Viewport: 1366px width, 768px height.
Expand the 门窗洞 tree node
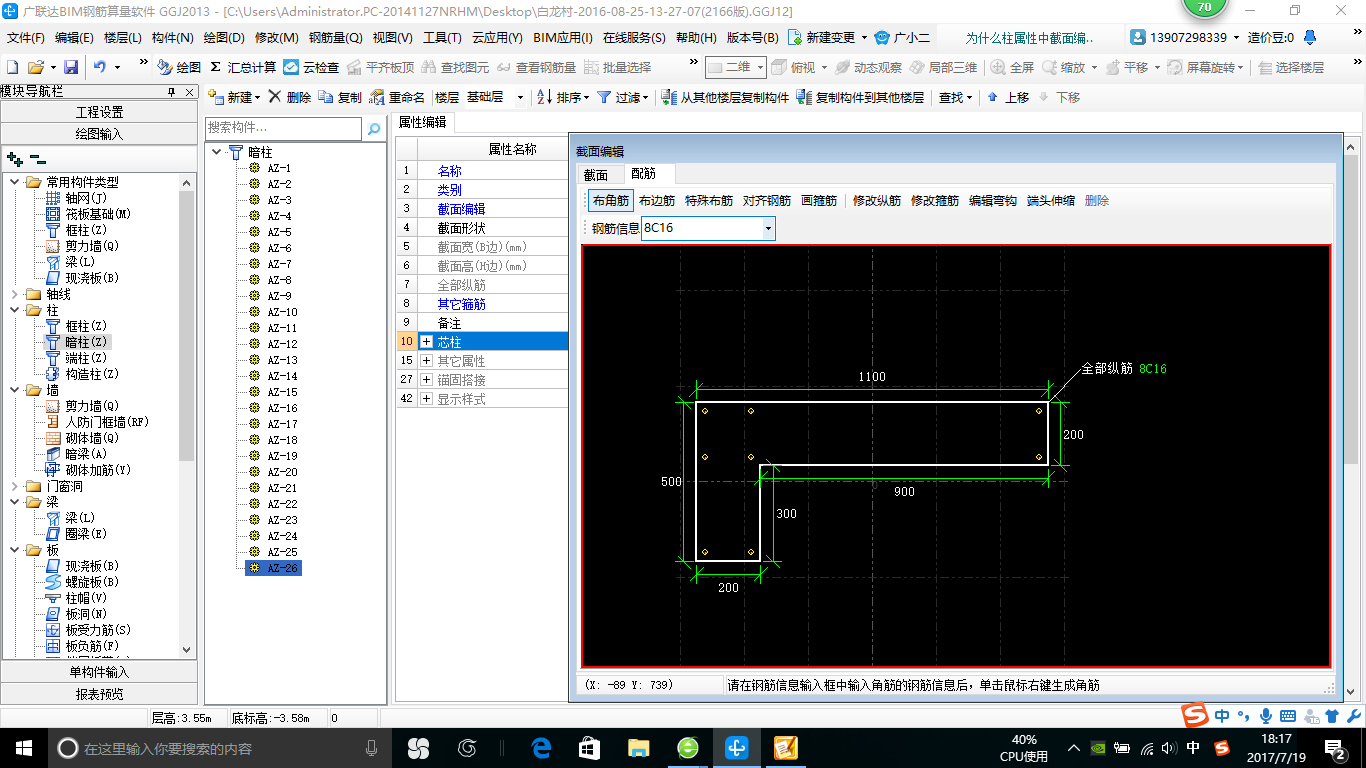pyautogui.click(x=14, y=486)
